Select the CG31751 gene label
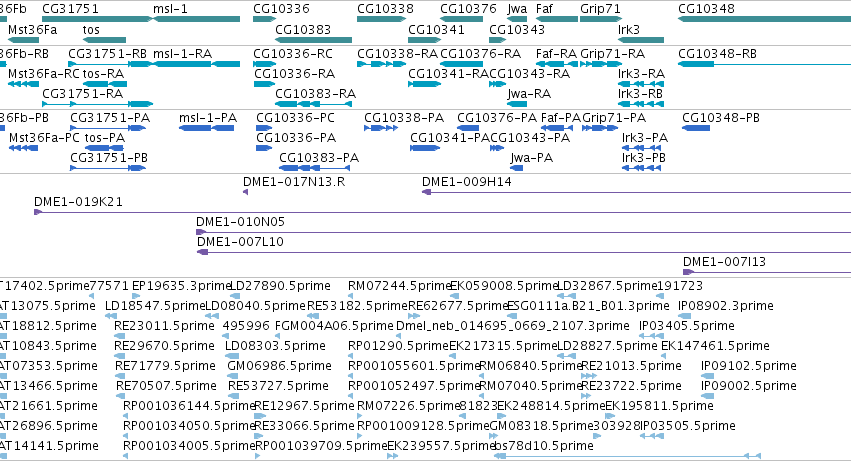Viewport: 851px width, 461px height. point(71,9)
